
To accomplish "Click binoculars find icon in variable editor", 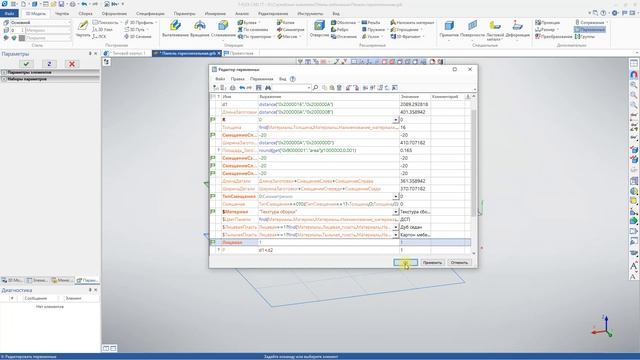I will pos(268,88).
